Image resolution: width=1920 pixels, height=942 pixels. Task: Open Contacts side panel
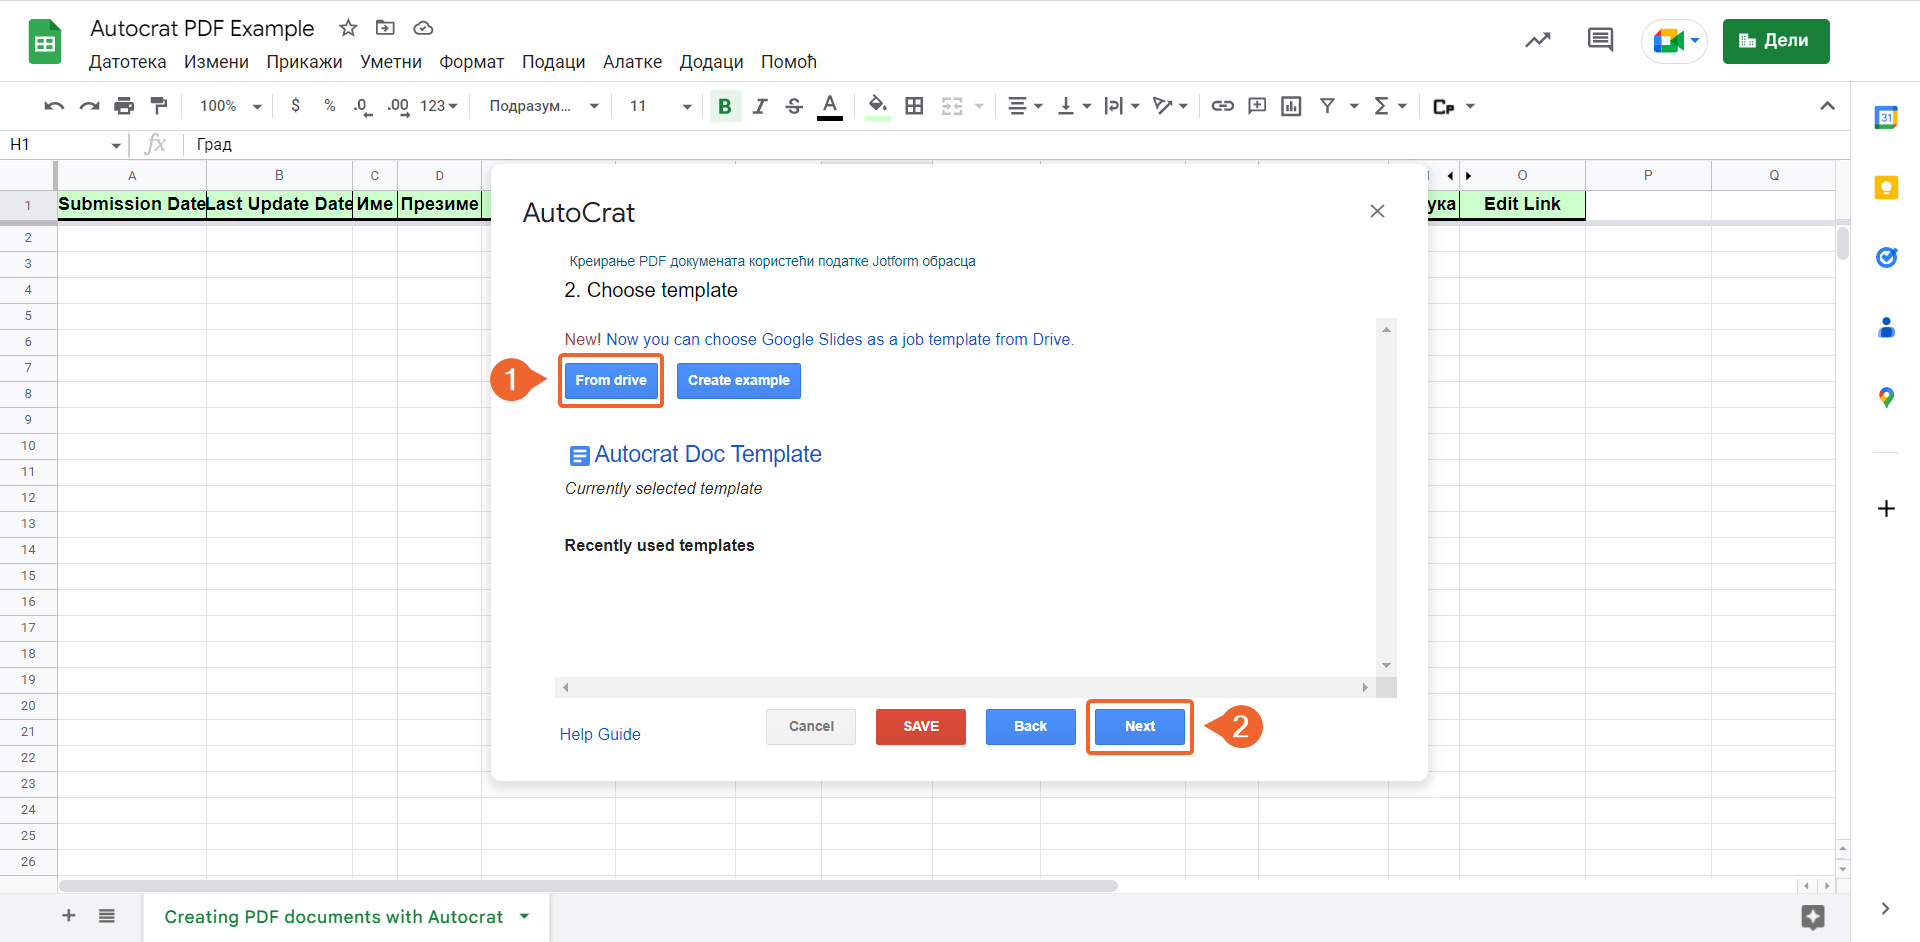click(x=1886, y=327)
